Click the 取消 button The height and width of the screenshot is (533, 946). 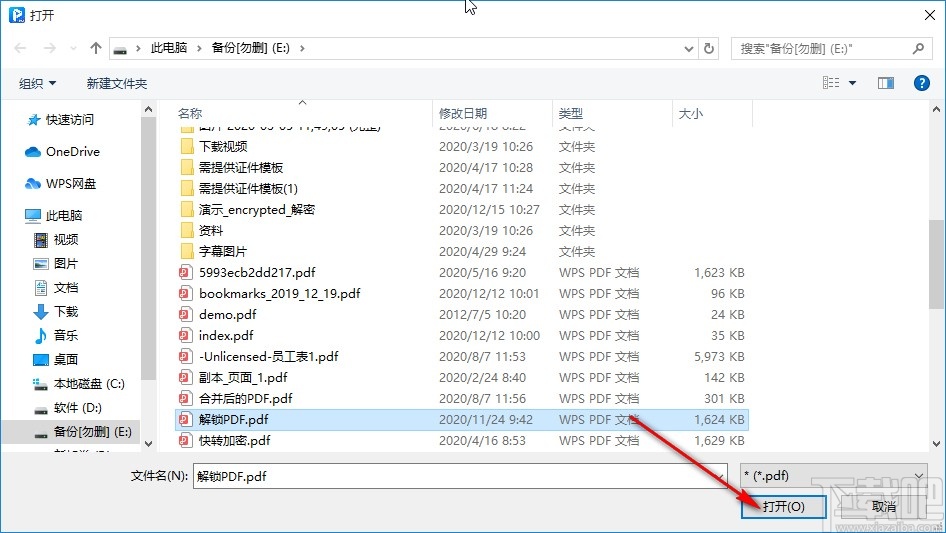884,506
